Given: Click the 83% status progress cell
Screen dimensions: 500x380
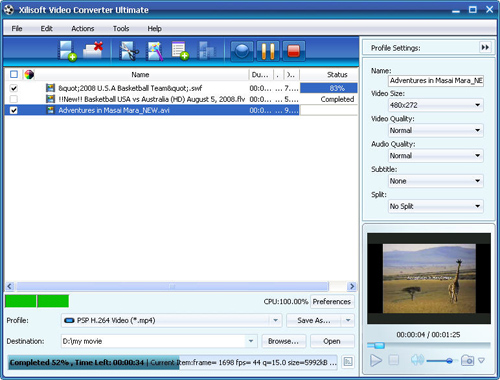Looking at the screenshot, I should [329, 88].
